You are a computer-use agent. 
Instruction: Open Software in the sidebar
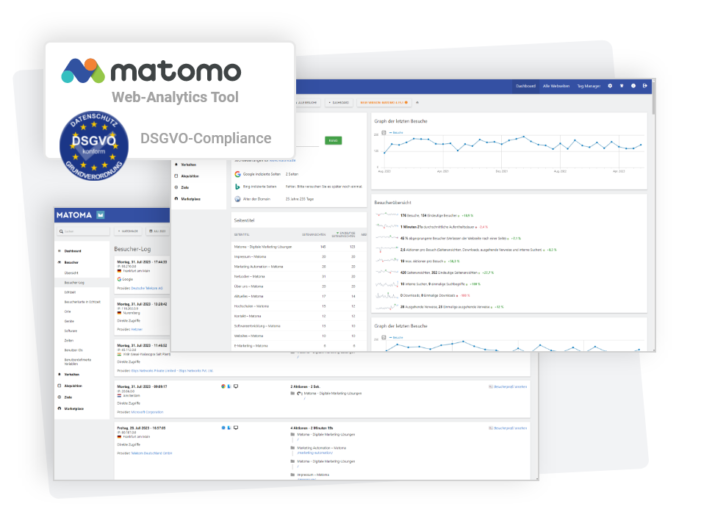(x=71, y=331)
